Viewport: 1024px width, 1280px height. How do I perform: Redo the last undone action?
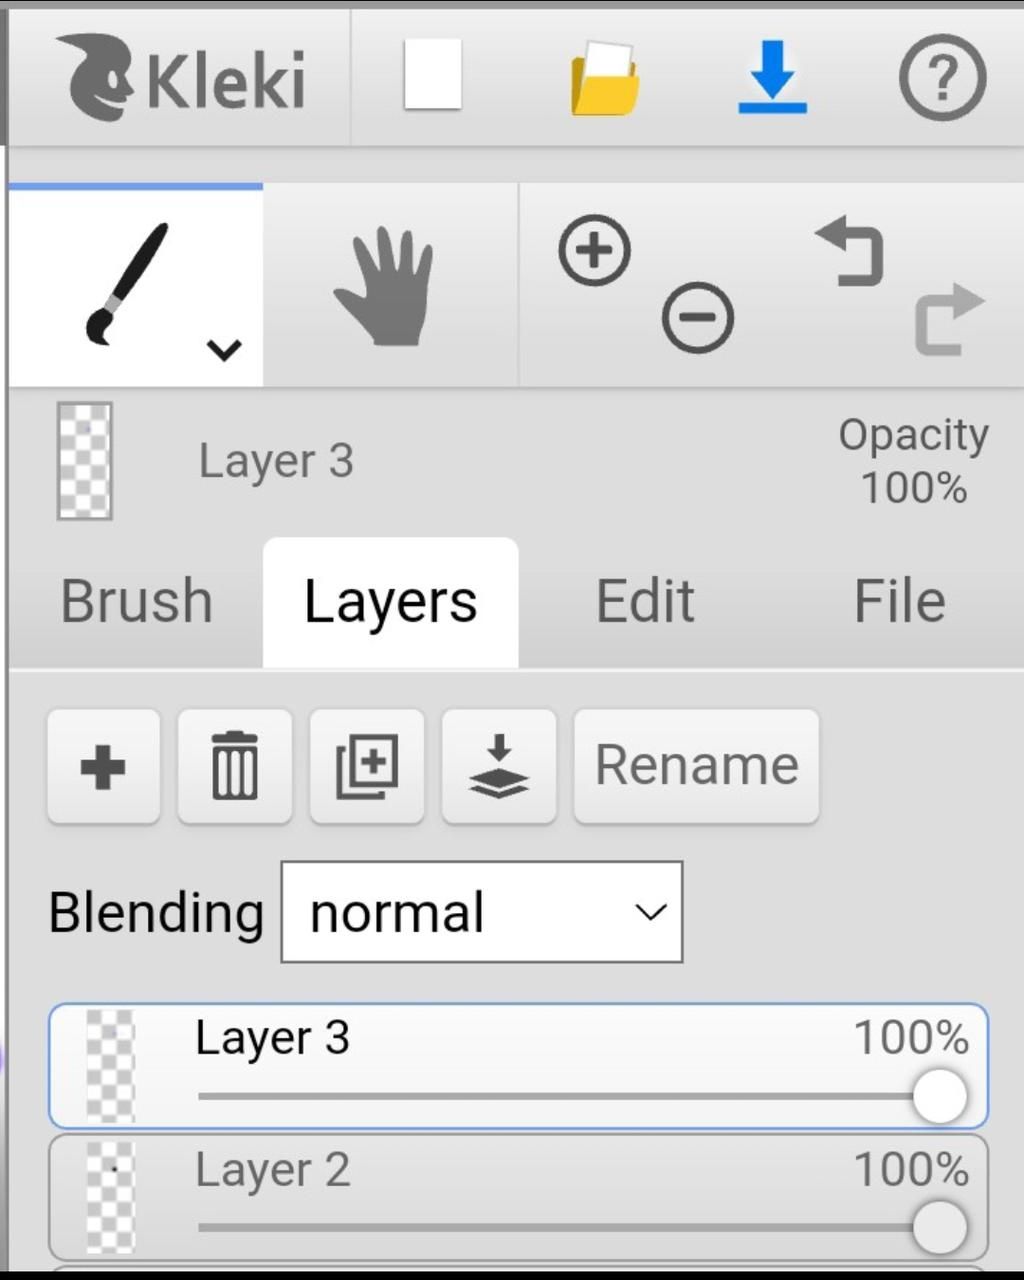948,318
